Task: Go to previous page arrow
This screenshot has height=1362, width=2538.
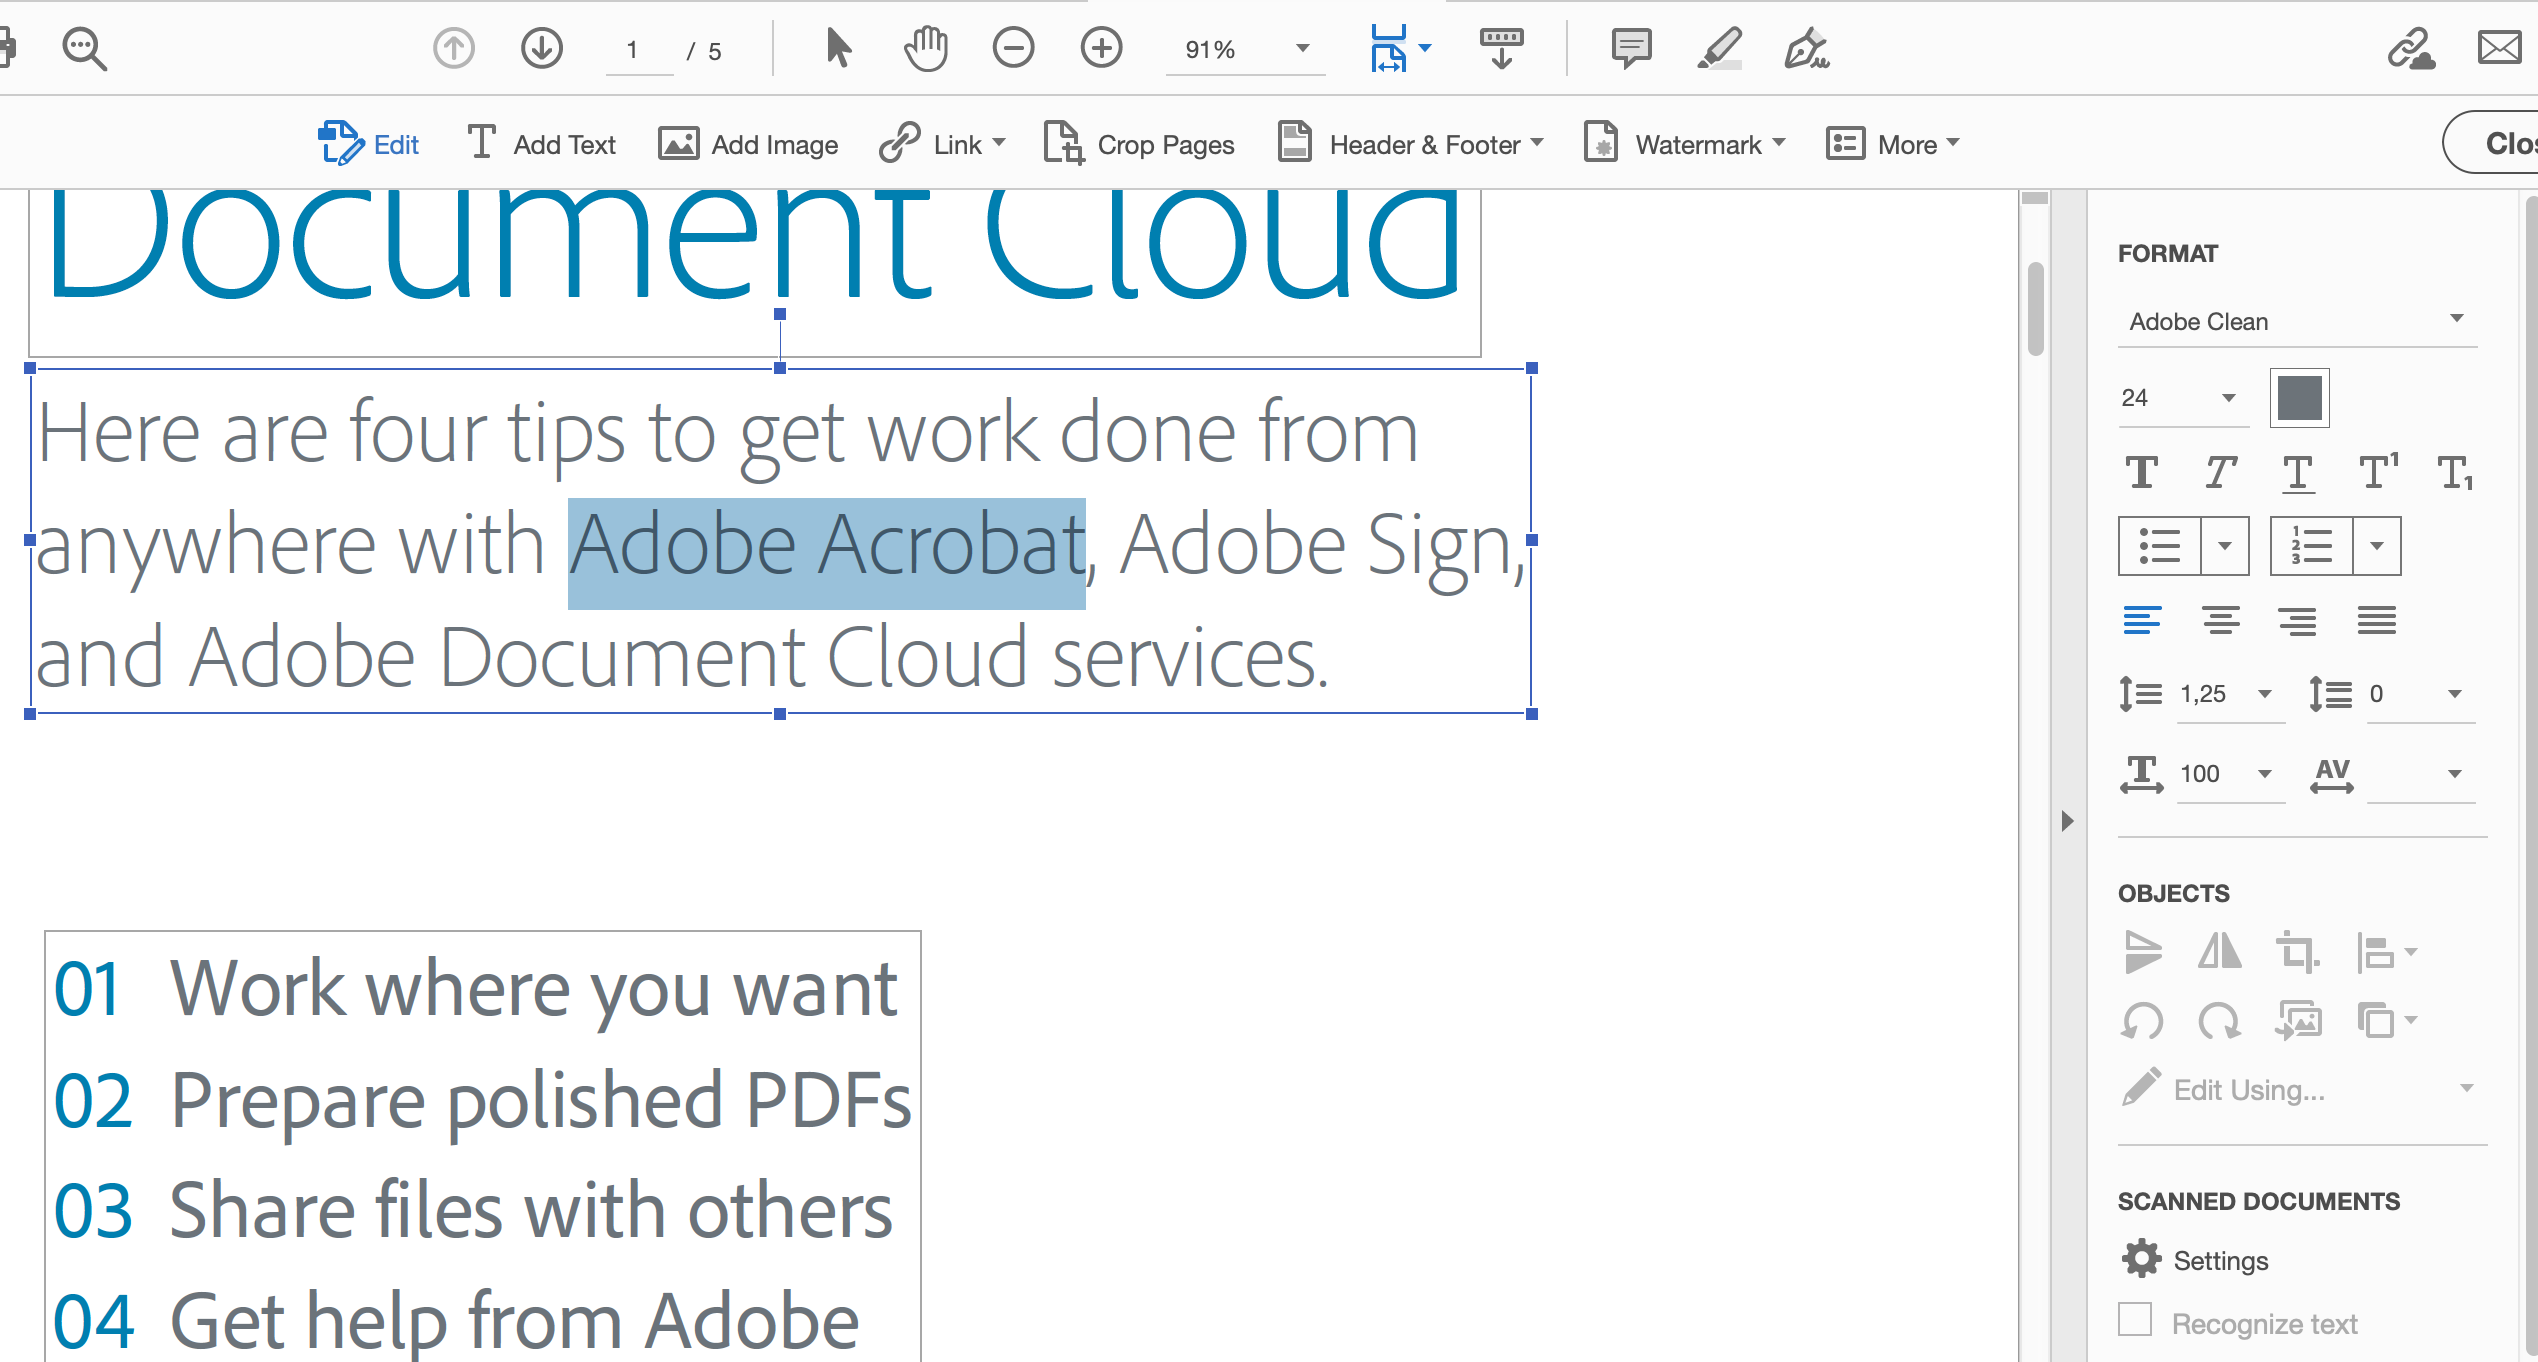Action: [x=454, y=48]
